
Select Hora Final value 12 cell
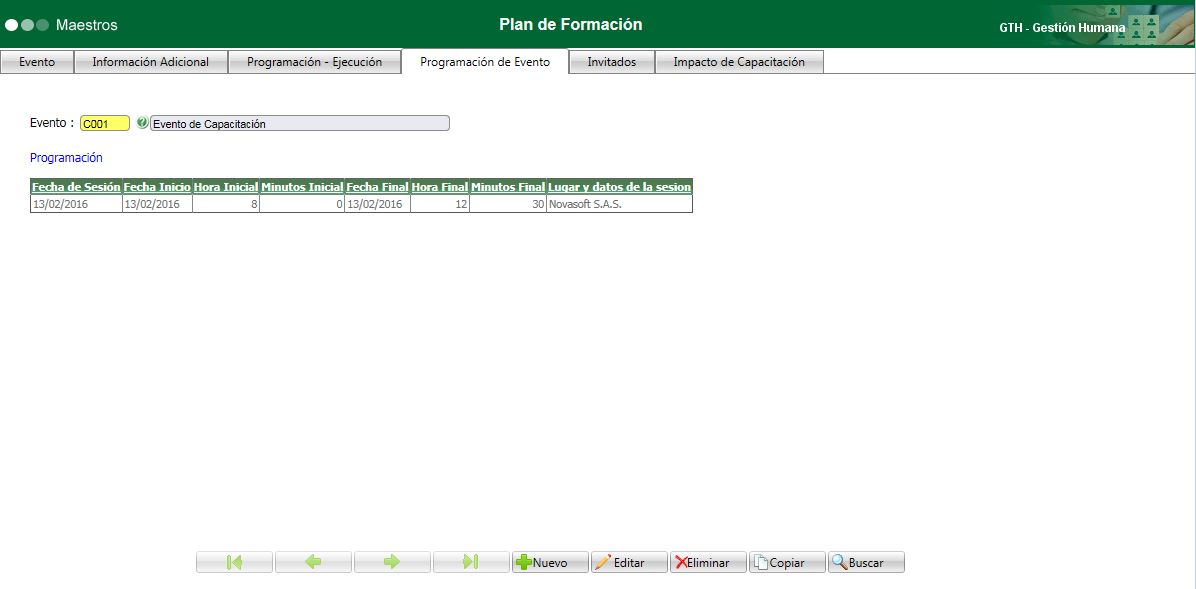coord(439,204)
